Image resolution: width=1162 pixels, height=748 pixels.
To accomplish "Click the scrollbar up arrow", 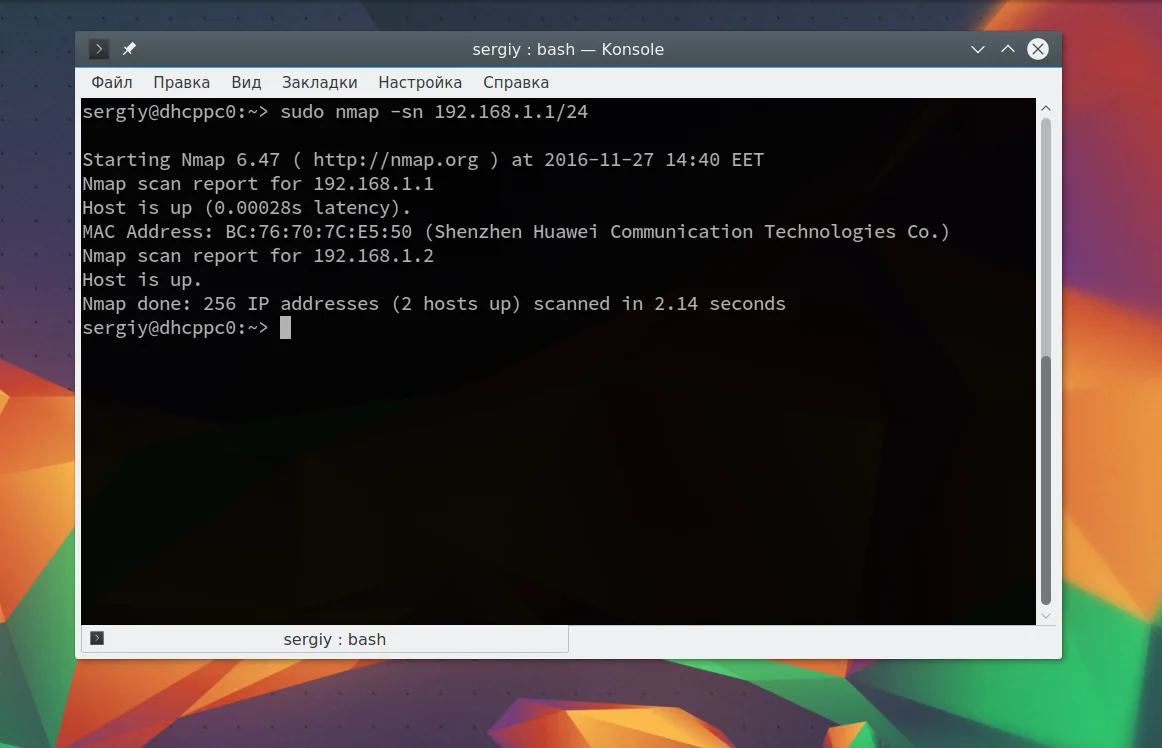I will click(1046, 108).
